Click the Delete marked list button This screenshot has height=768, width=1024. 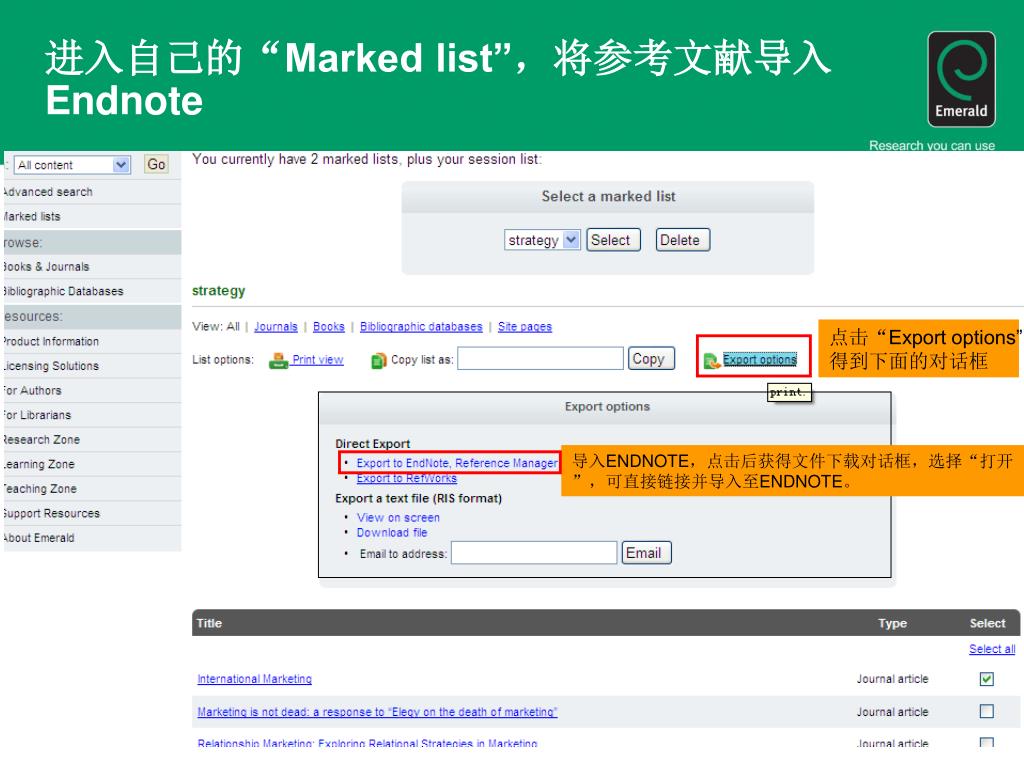tap(682, 240)
